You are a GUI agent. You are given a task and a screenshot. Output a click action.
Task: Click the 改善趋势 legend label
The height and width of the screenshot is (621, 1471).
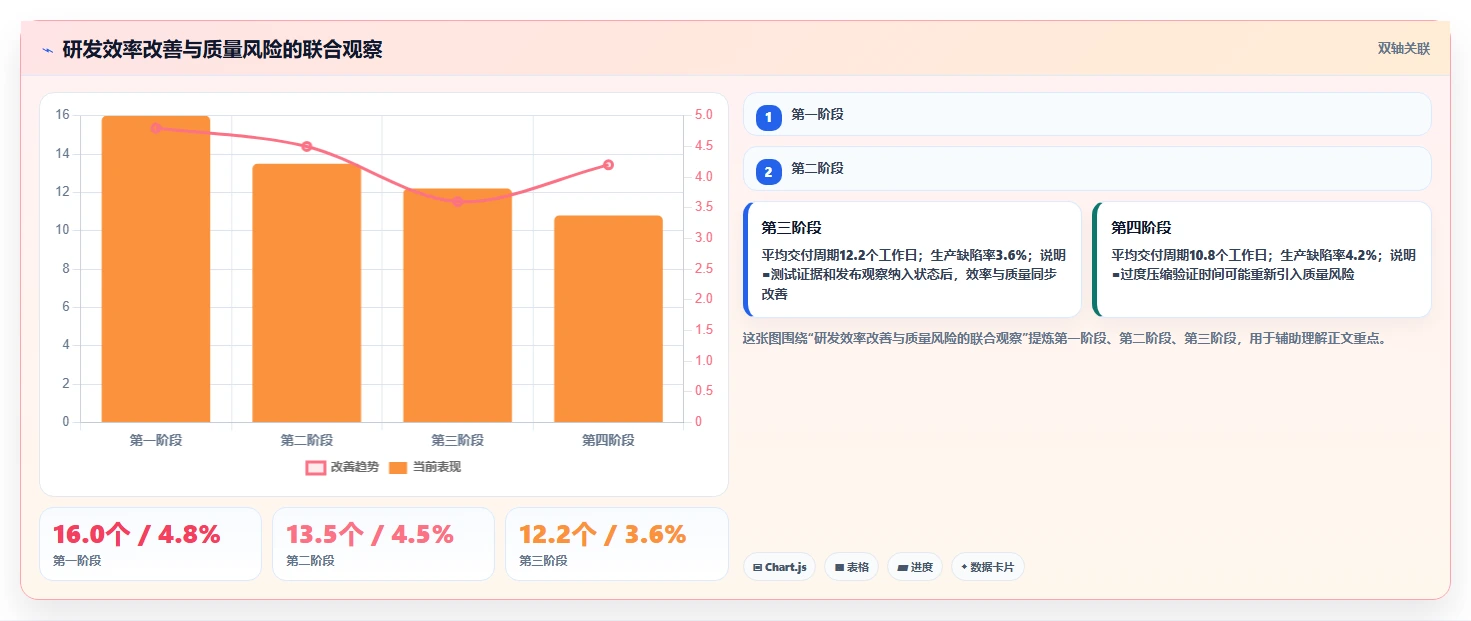355,467
